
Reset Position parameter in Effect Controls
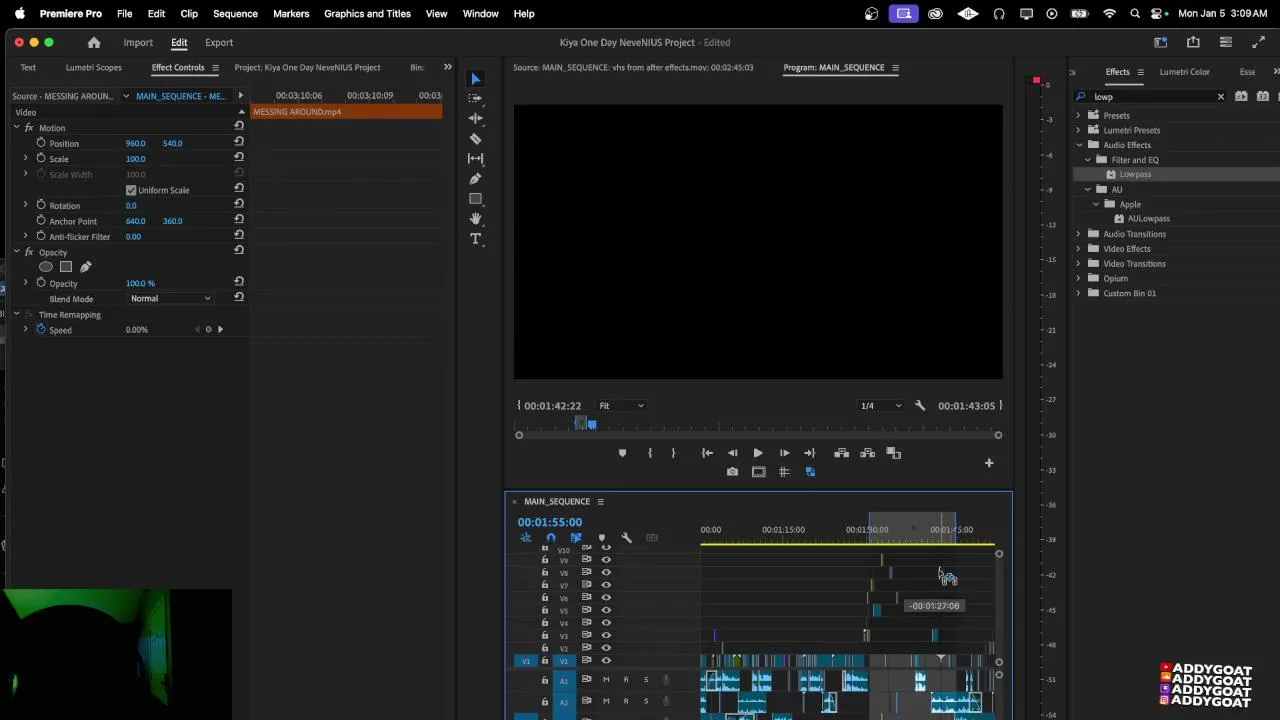pos(239,143)
